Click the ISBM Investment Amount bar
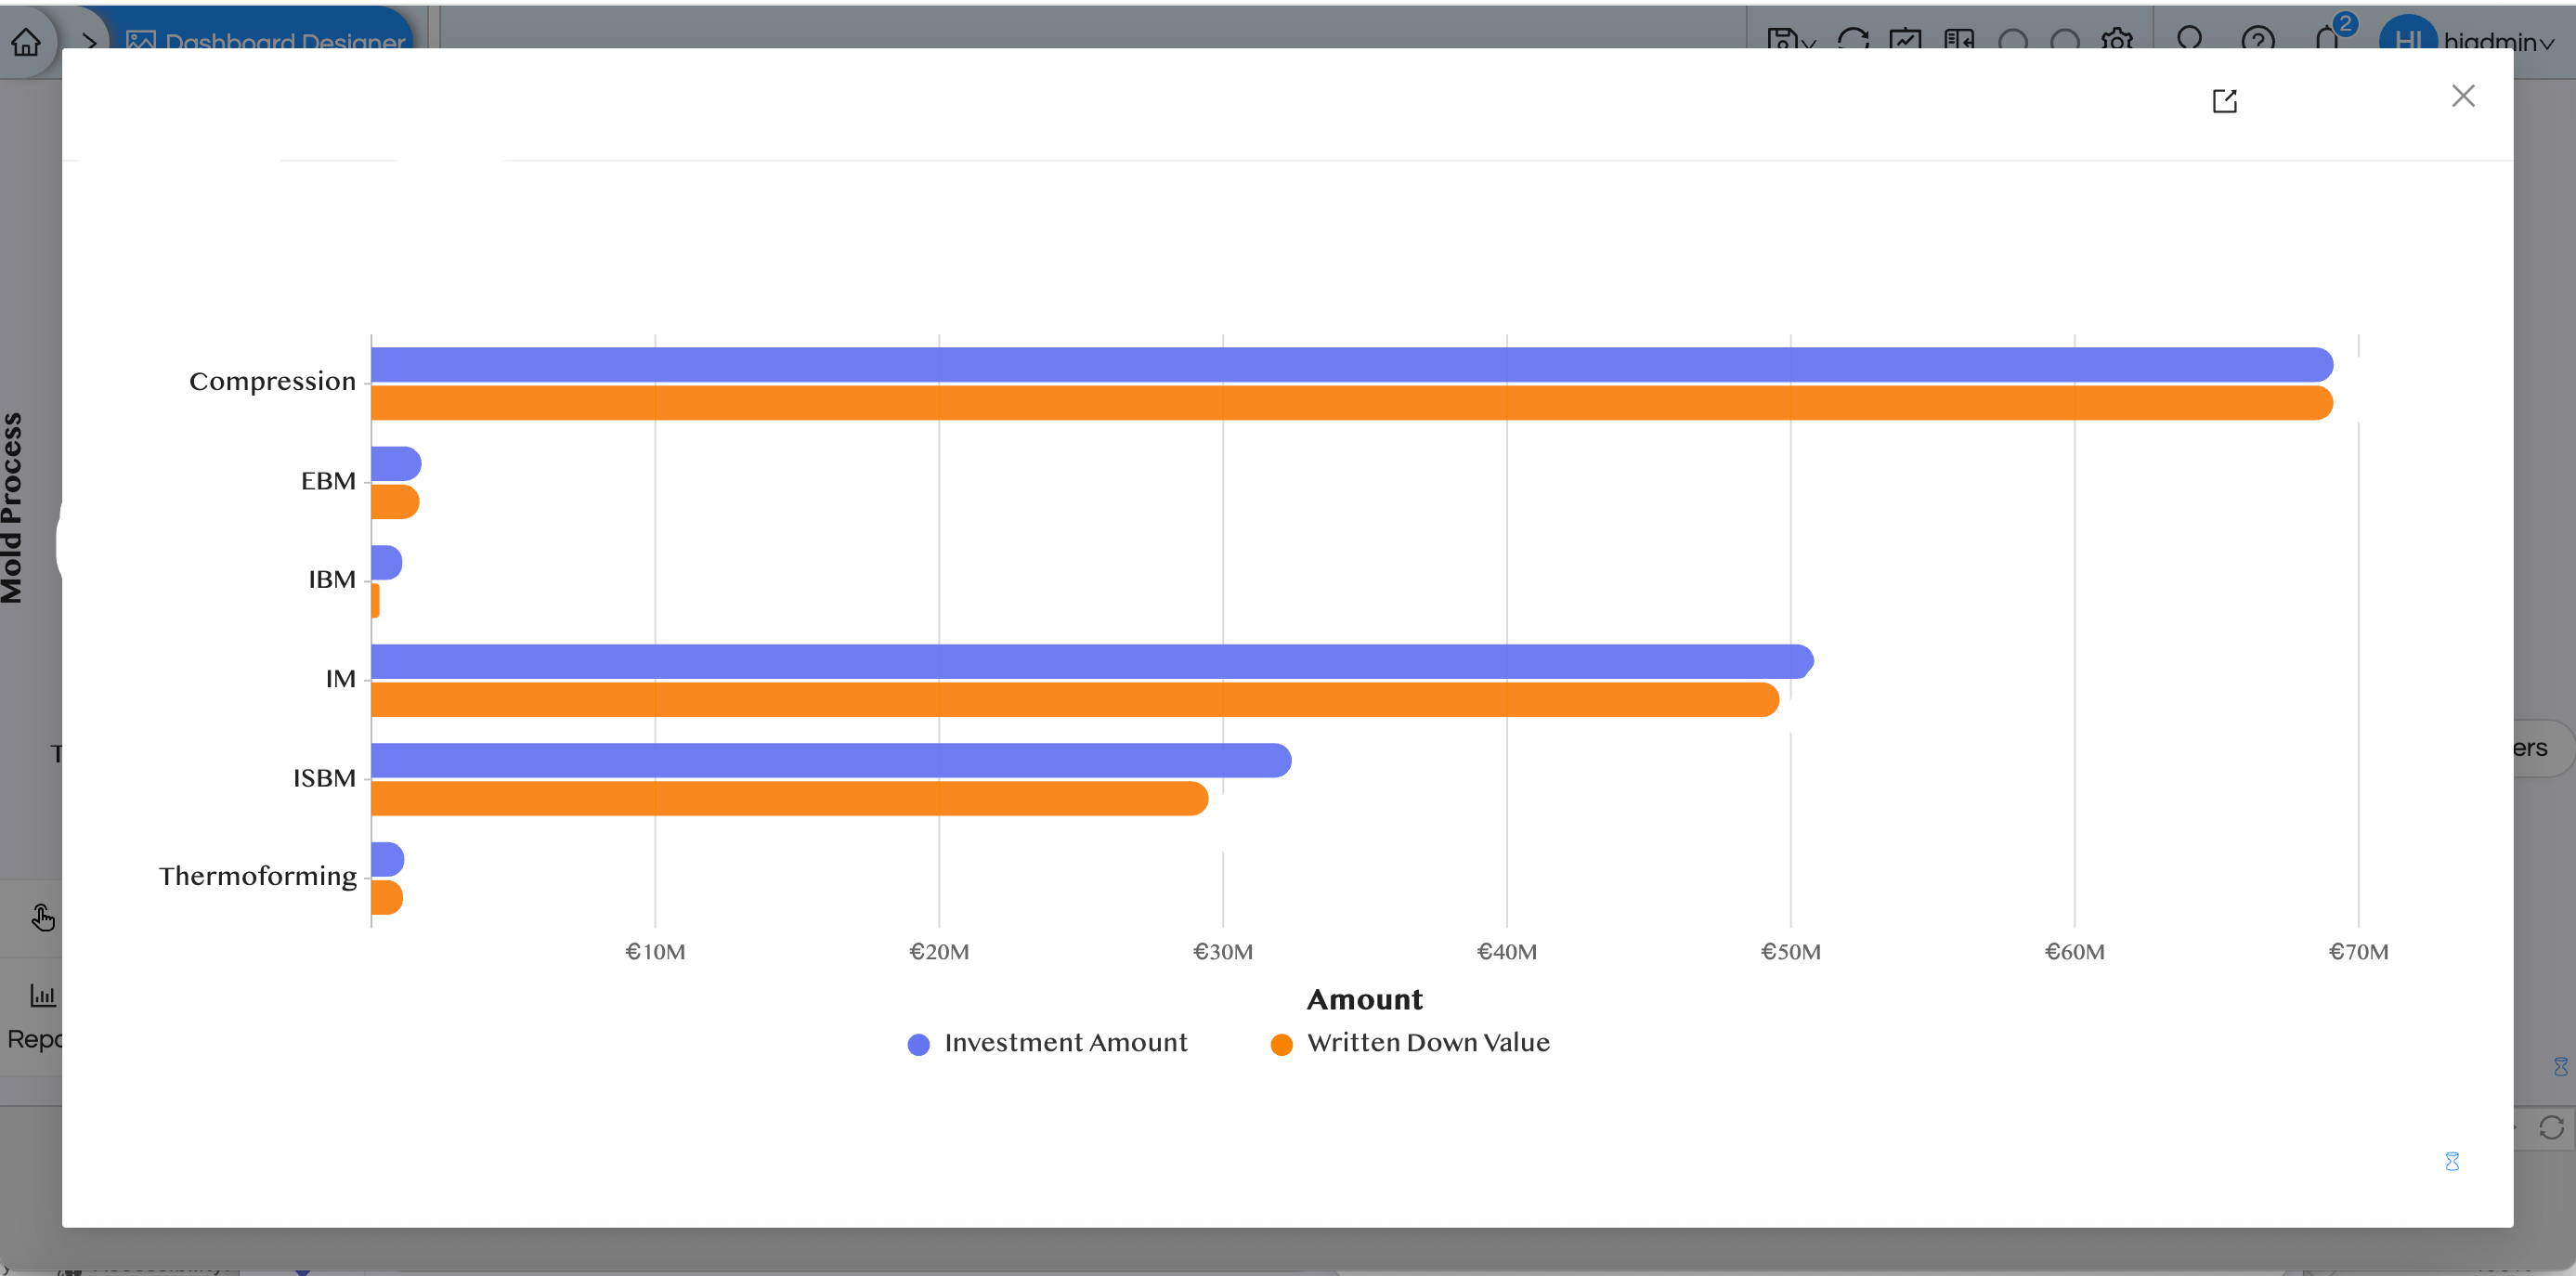 830,760
